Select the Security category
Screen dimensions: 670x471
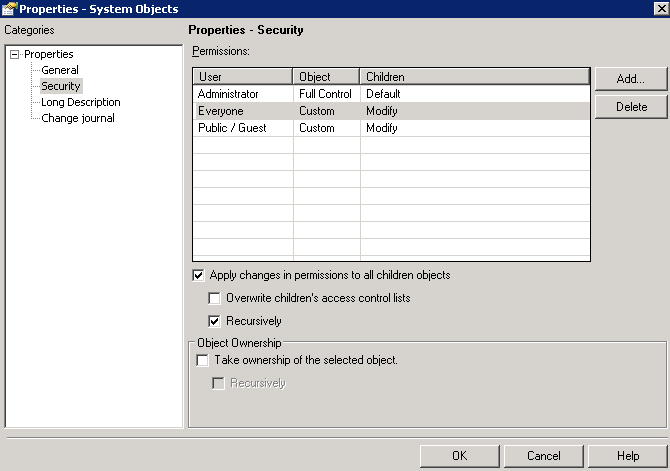point(60,86)
